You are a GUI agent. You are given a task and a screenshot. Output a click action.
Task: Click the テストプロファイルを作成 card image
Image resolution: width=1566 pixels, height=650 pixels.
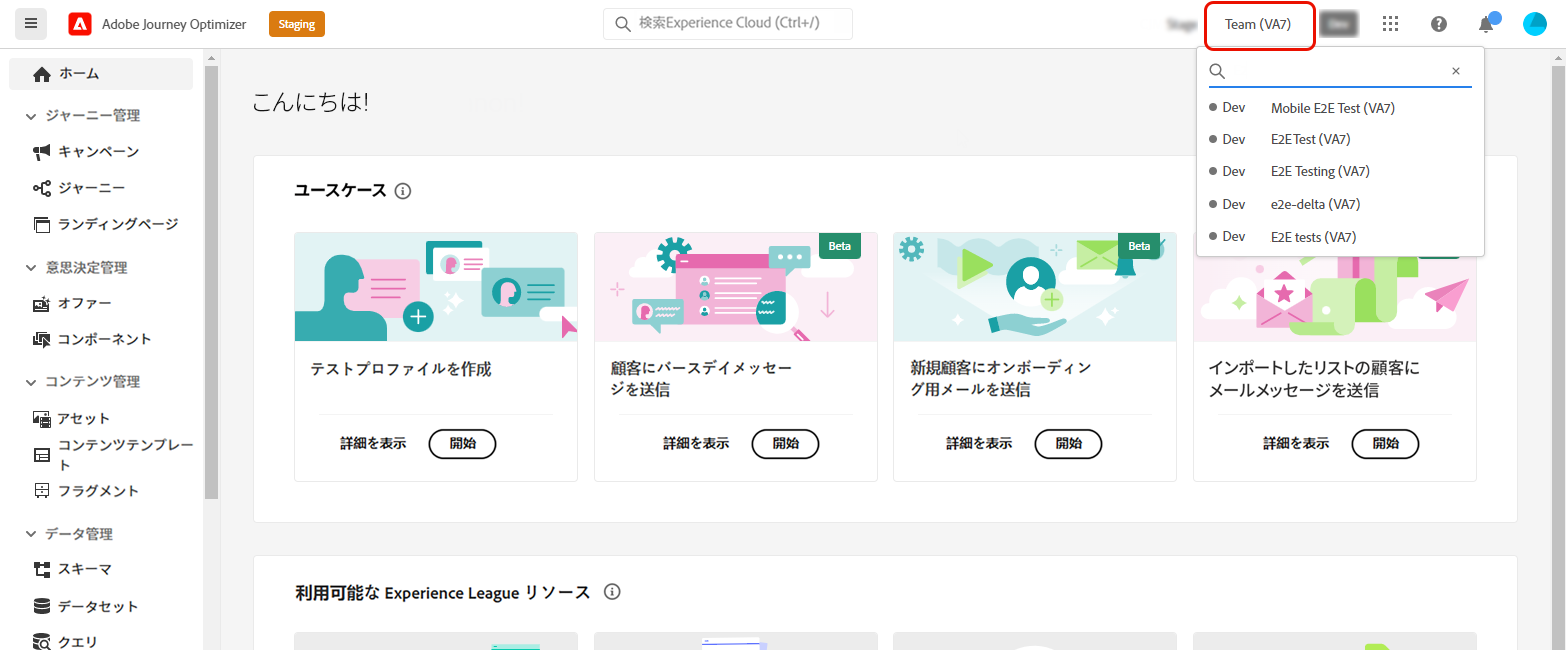(x=436, y=287)
